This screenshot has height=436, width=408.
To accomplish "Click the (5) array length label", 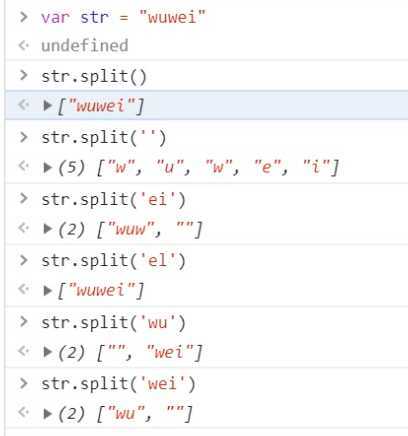I will 71,167.
